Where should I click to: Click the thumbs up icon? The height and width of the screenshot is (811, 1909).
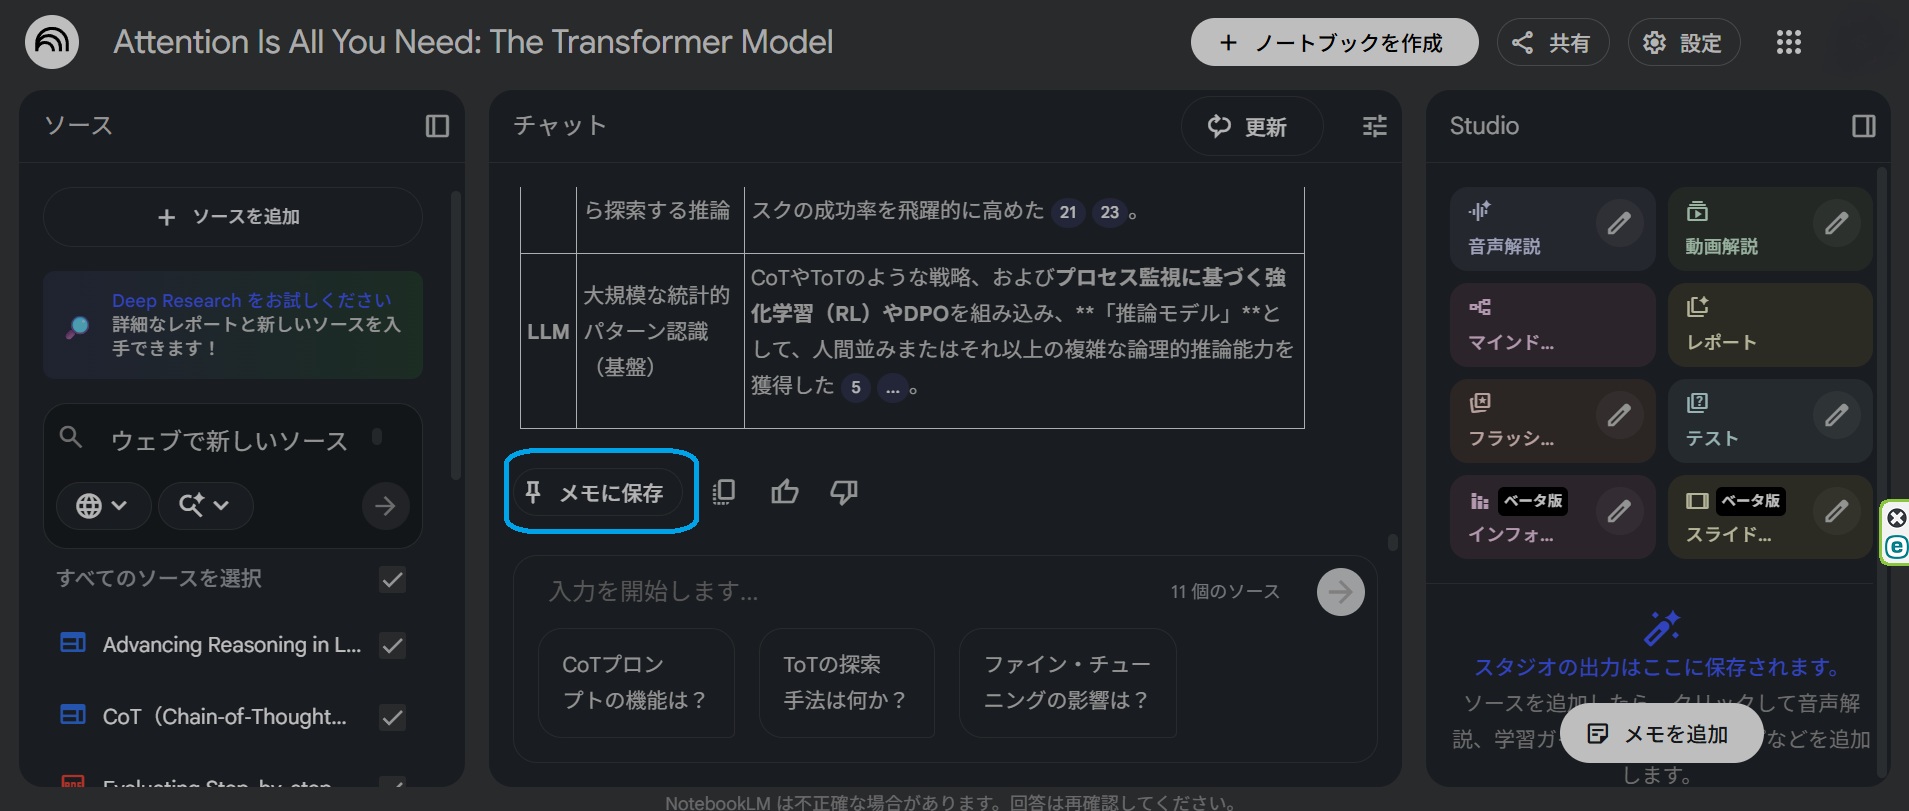point(785,491)
